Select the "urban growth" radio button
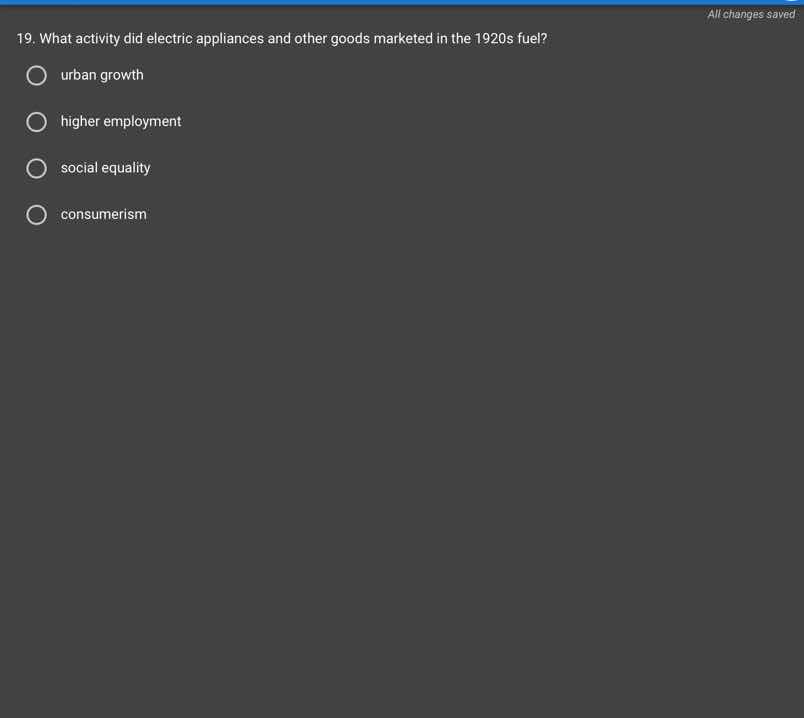This screenshot has height=718, width=804. (37, 76)
